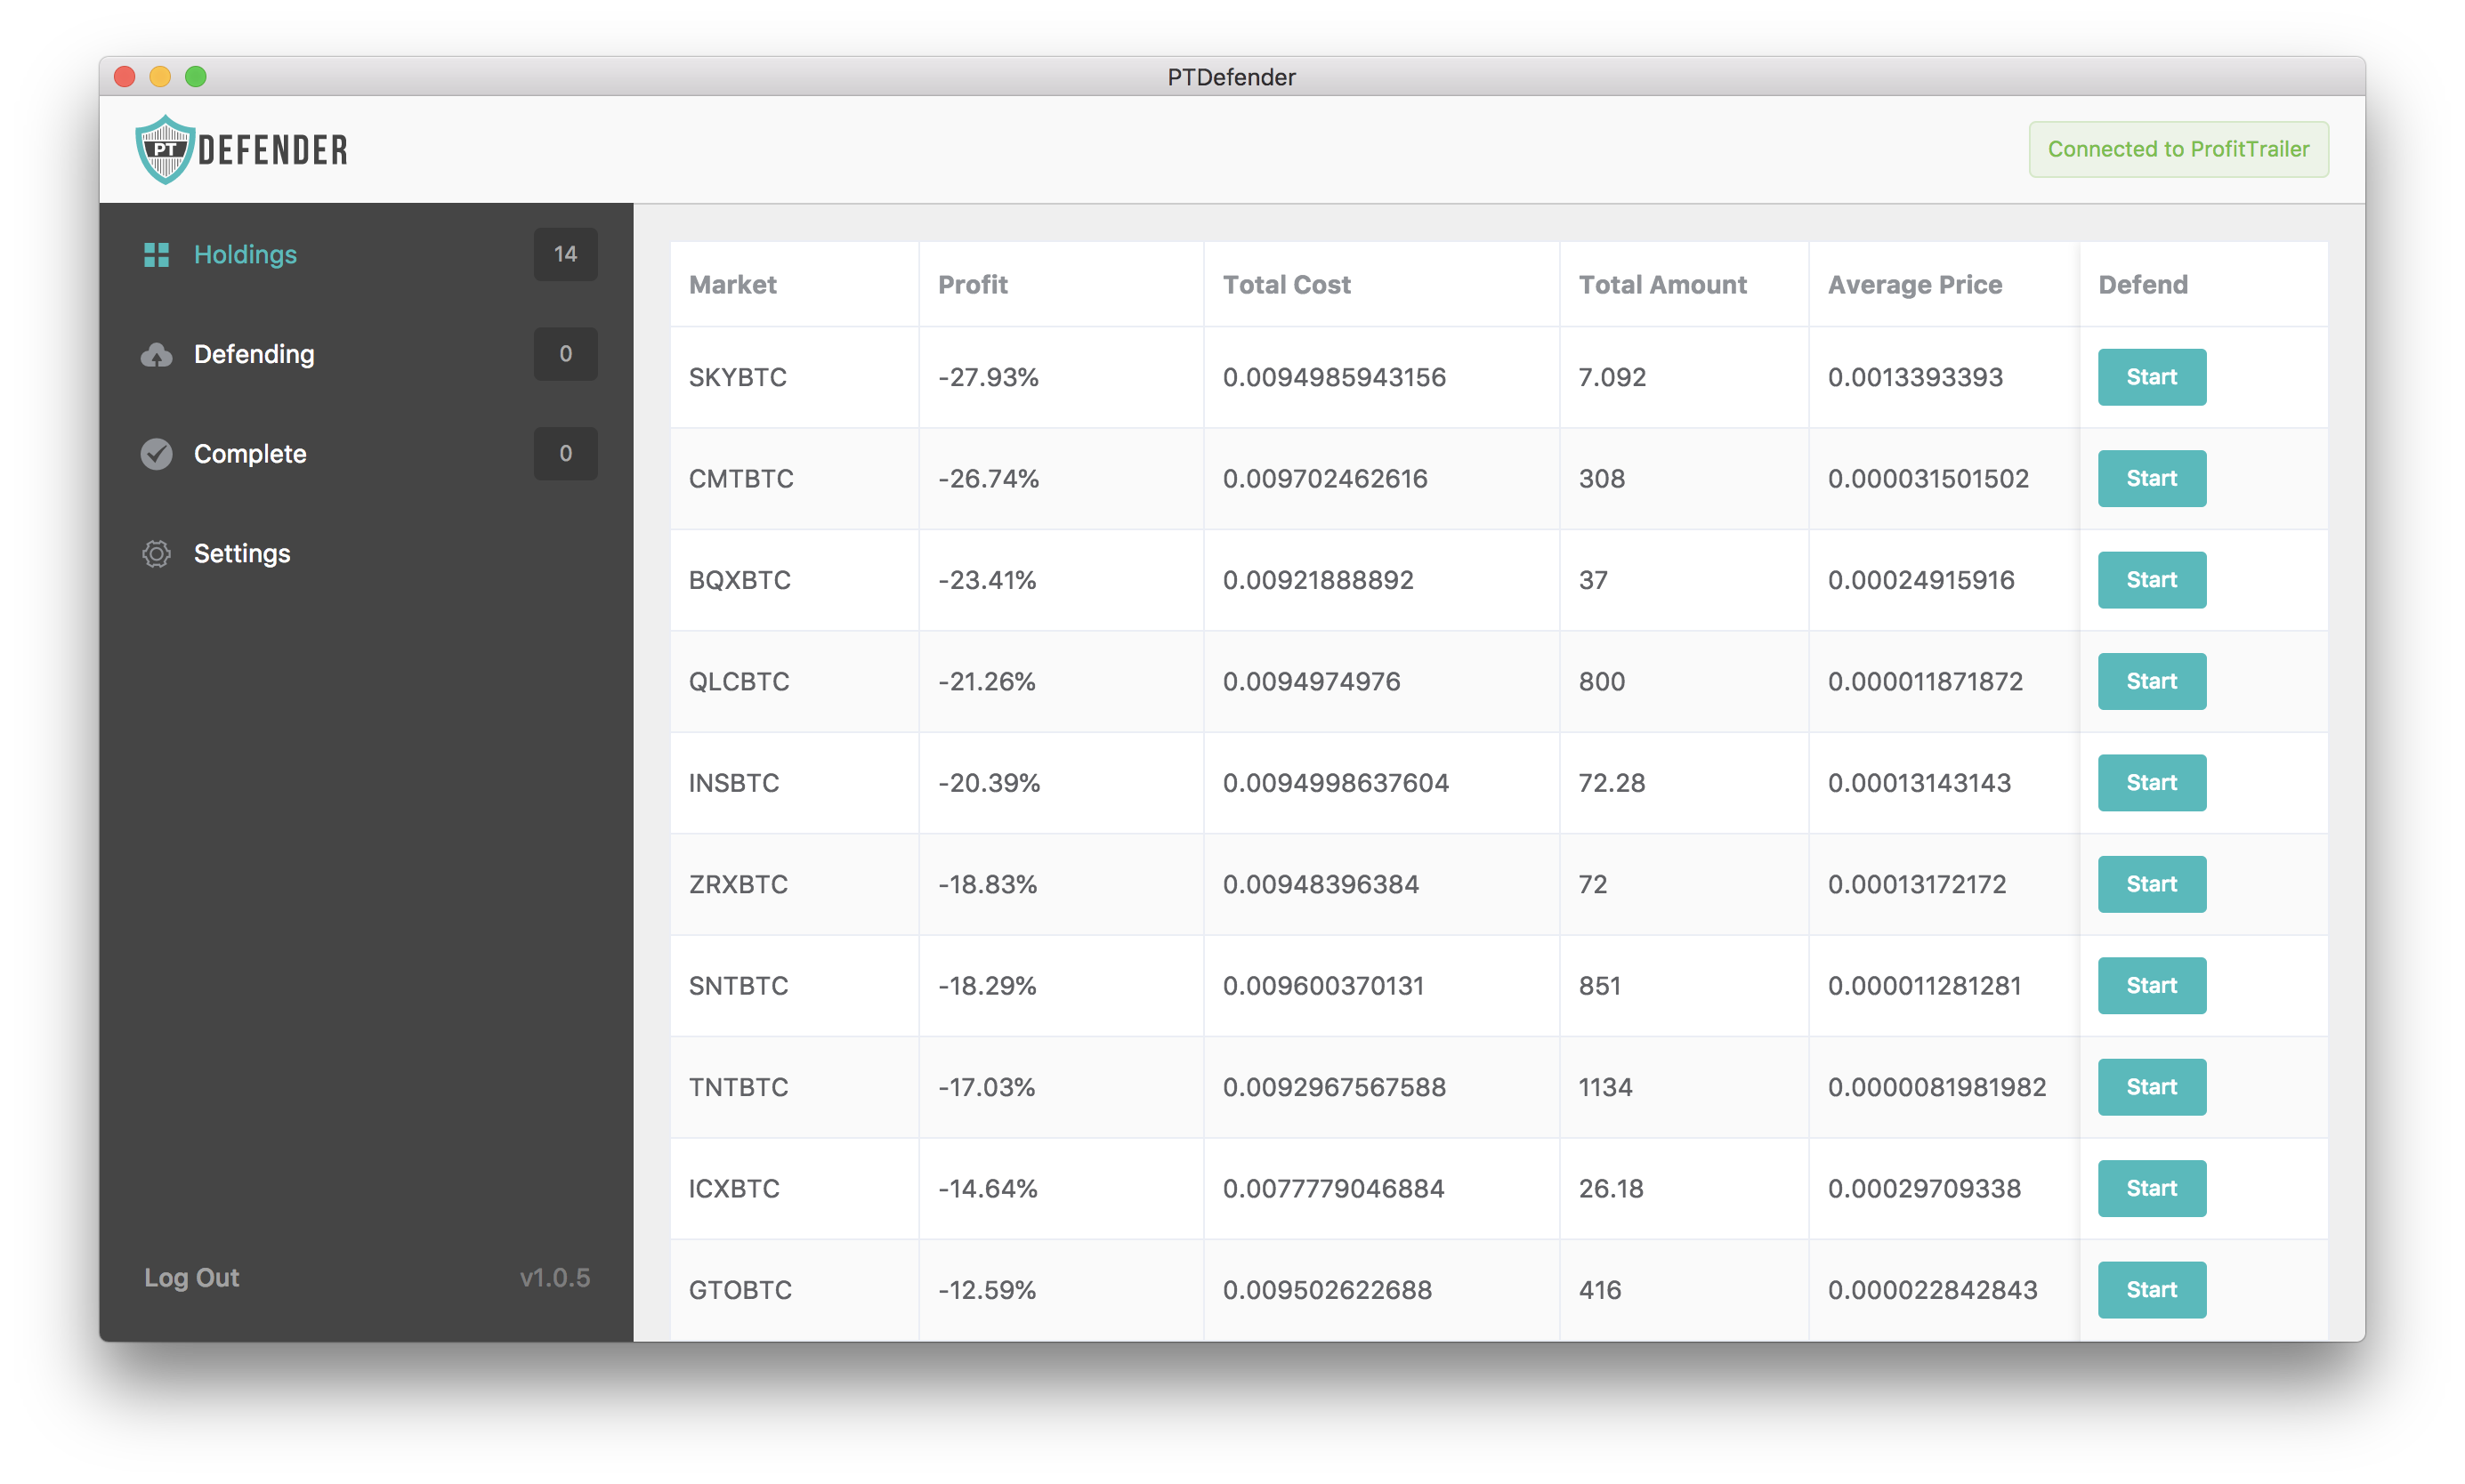
Task: Click the PT Defender shield logo
Action: tap(165, 150)
